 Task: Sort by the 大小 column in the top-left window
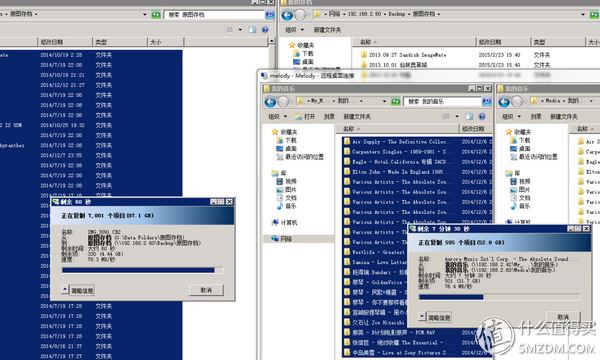click(166, 42)
